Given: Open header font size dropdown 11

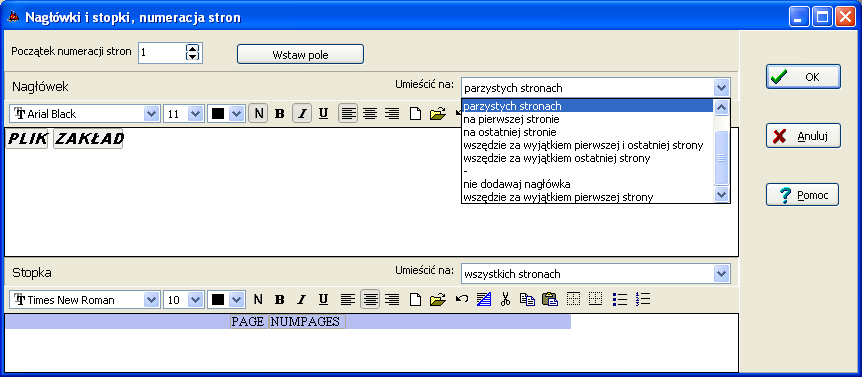Looking at the screenshot, I should click(195, 114).
